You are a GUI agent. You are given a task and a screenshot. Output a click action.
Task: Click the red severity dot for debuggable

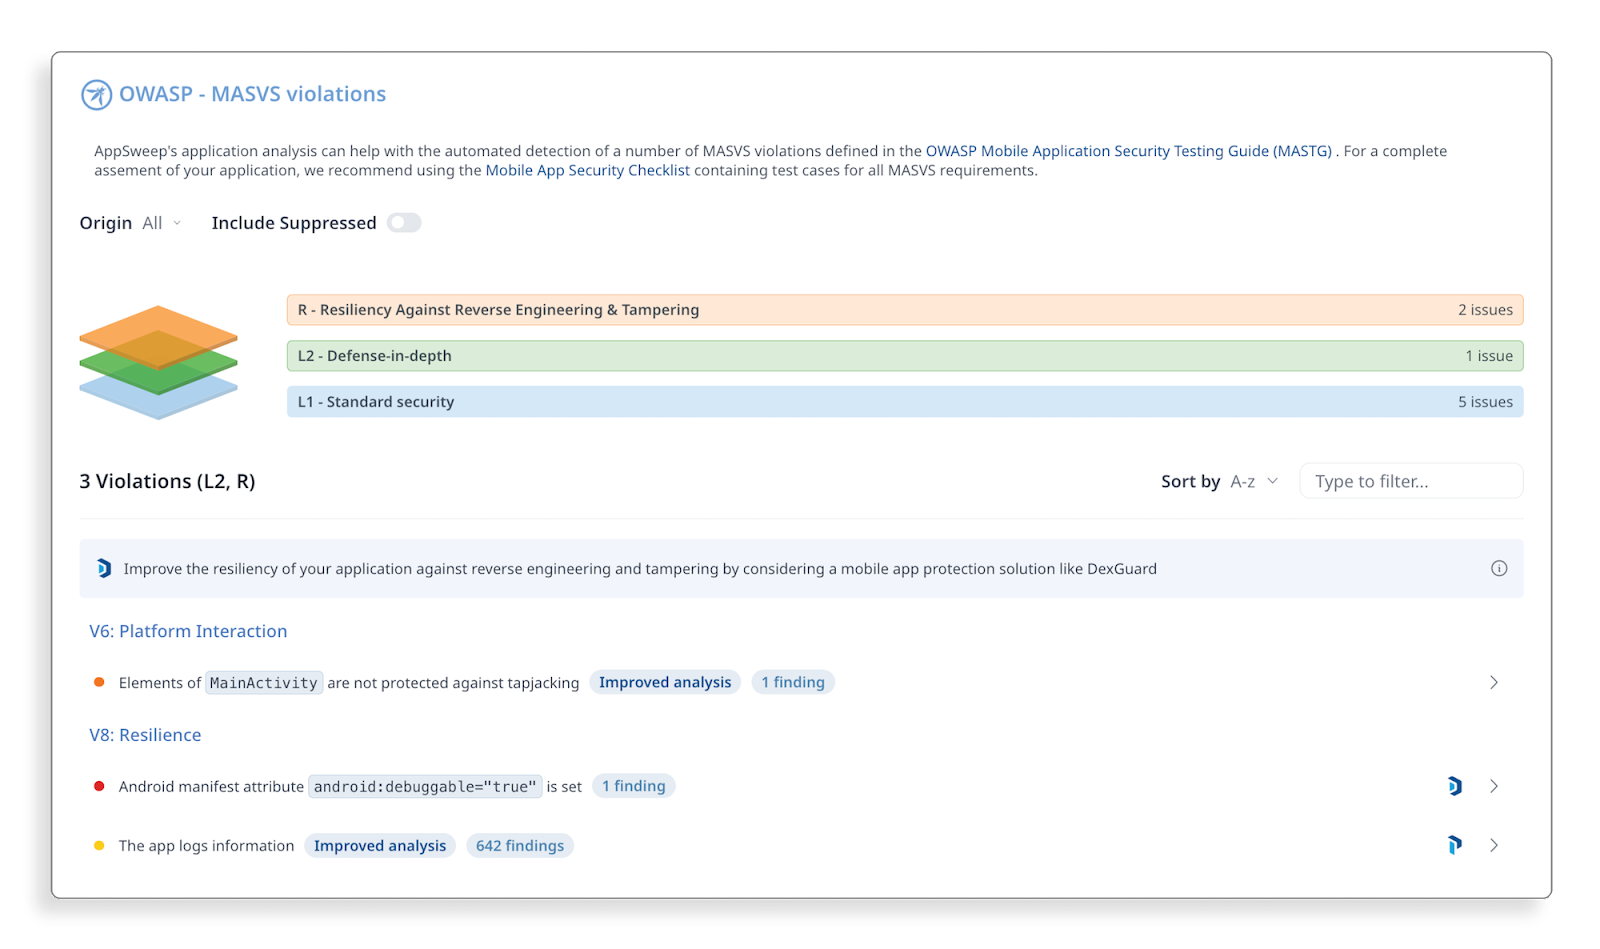coord(99,787)
